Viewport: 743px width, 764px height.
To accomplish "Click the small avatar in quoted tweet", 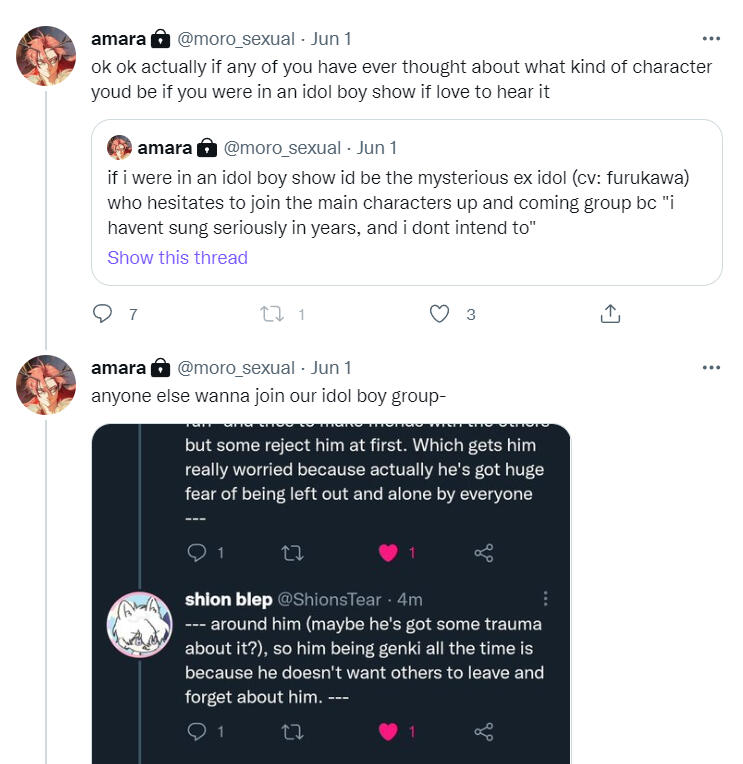I will [x=120, y=148].
